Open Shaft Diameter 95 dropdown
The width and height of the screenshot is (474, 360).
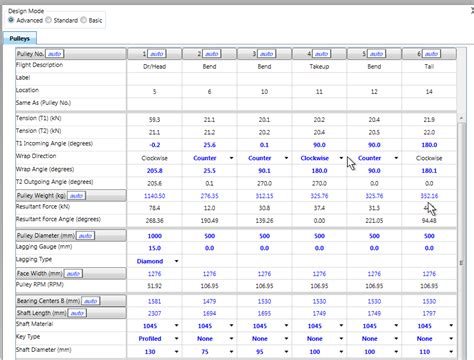click(x=286, y=351)
